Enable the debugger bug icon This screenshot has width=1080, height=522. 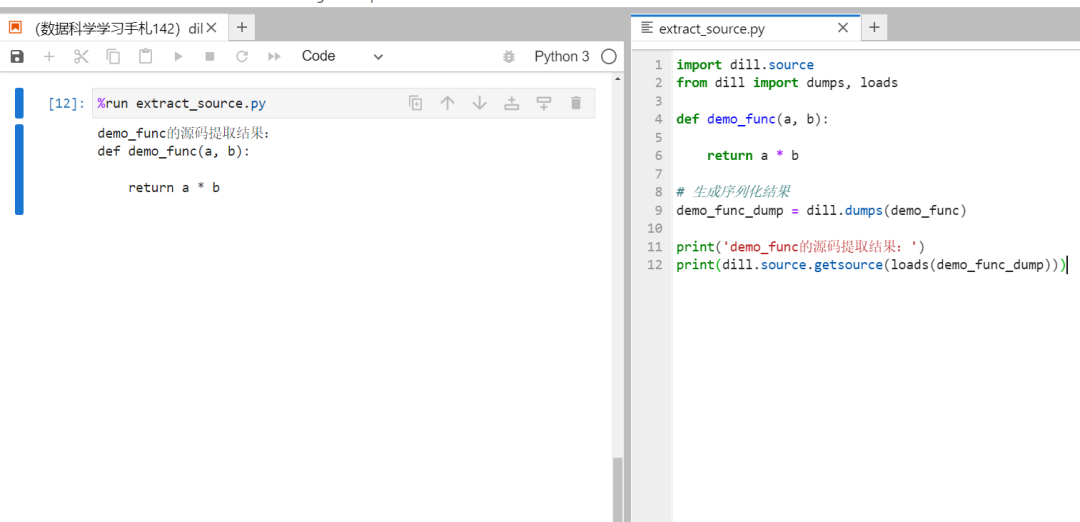tap(509, 56)
